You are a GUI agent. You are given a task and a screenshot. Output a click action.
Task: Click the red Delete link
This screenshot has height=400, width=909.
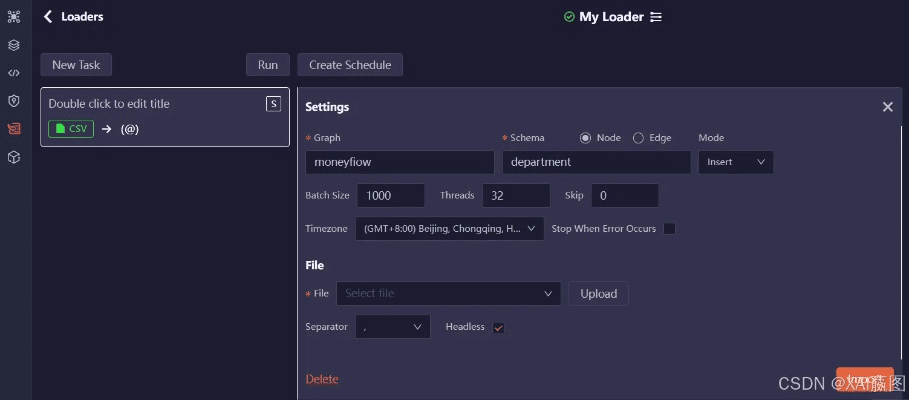pyautogui.click(x=322, y=379)
